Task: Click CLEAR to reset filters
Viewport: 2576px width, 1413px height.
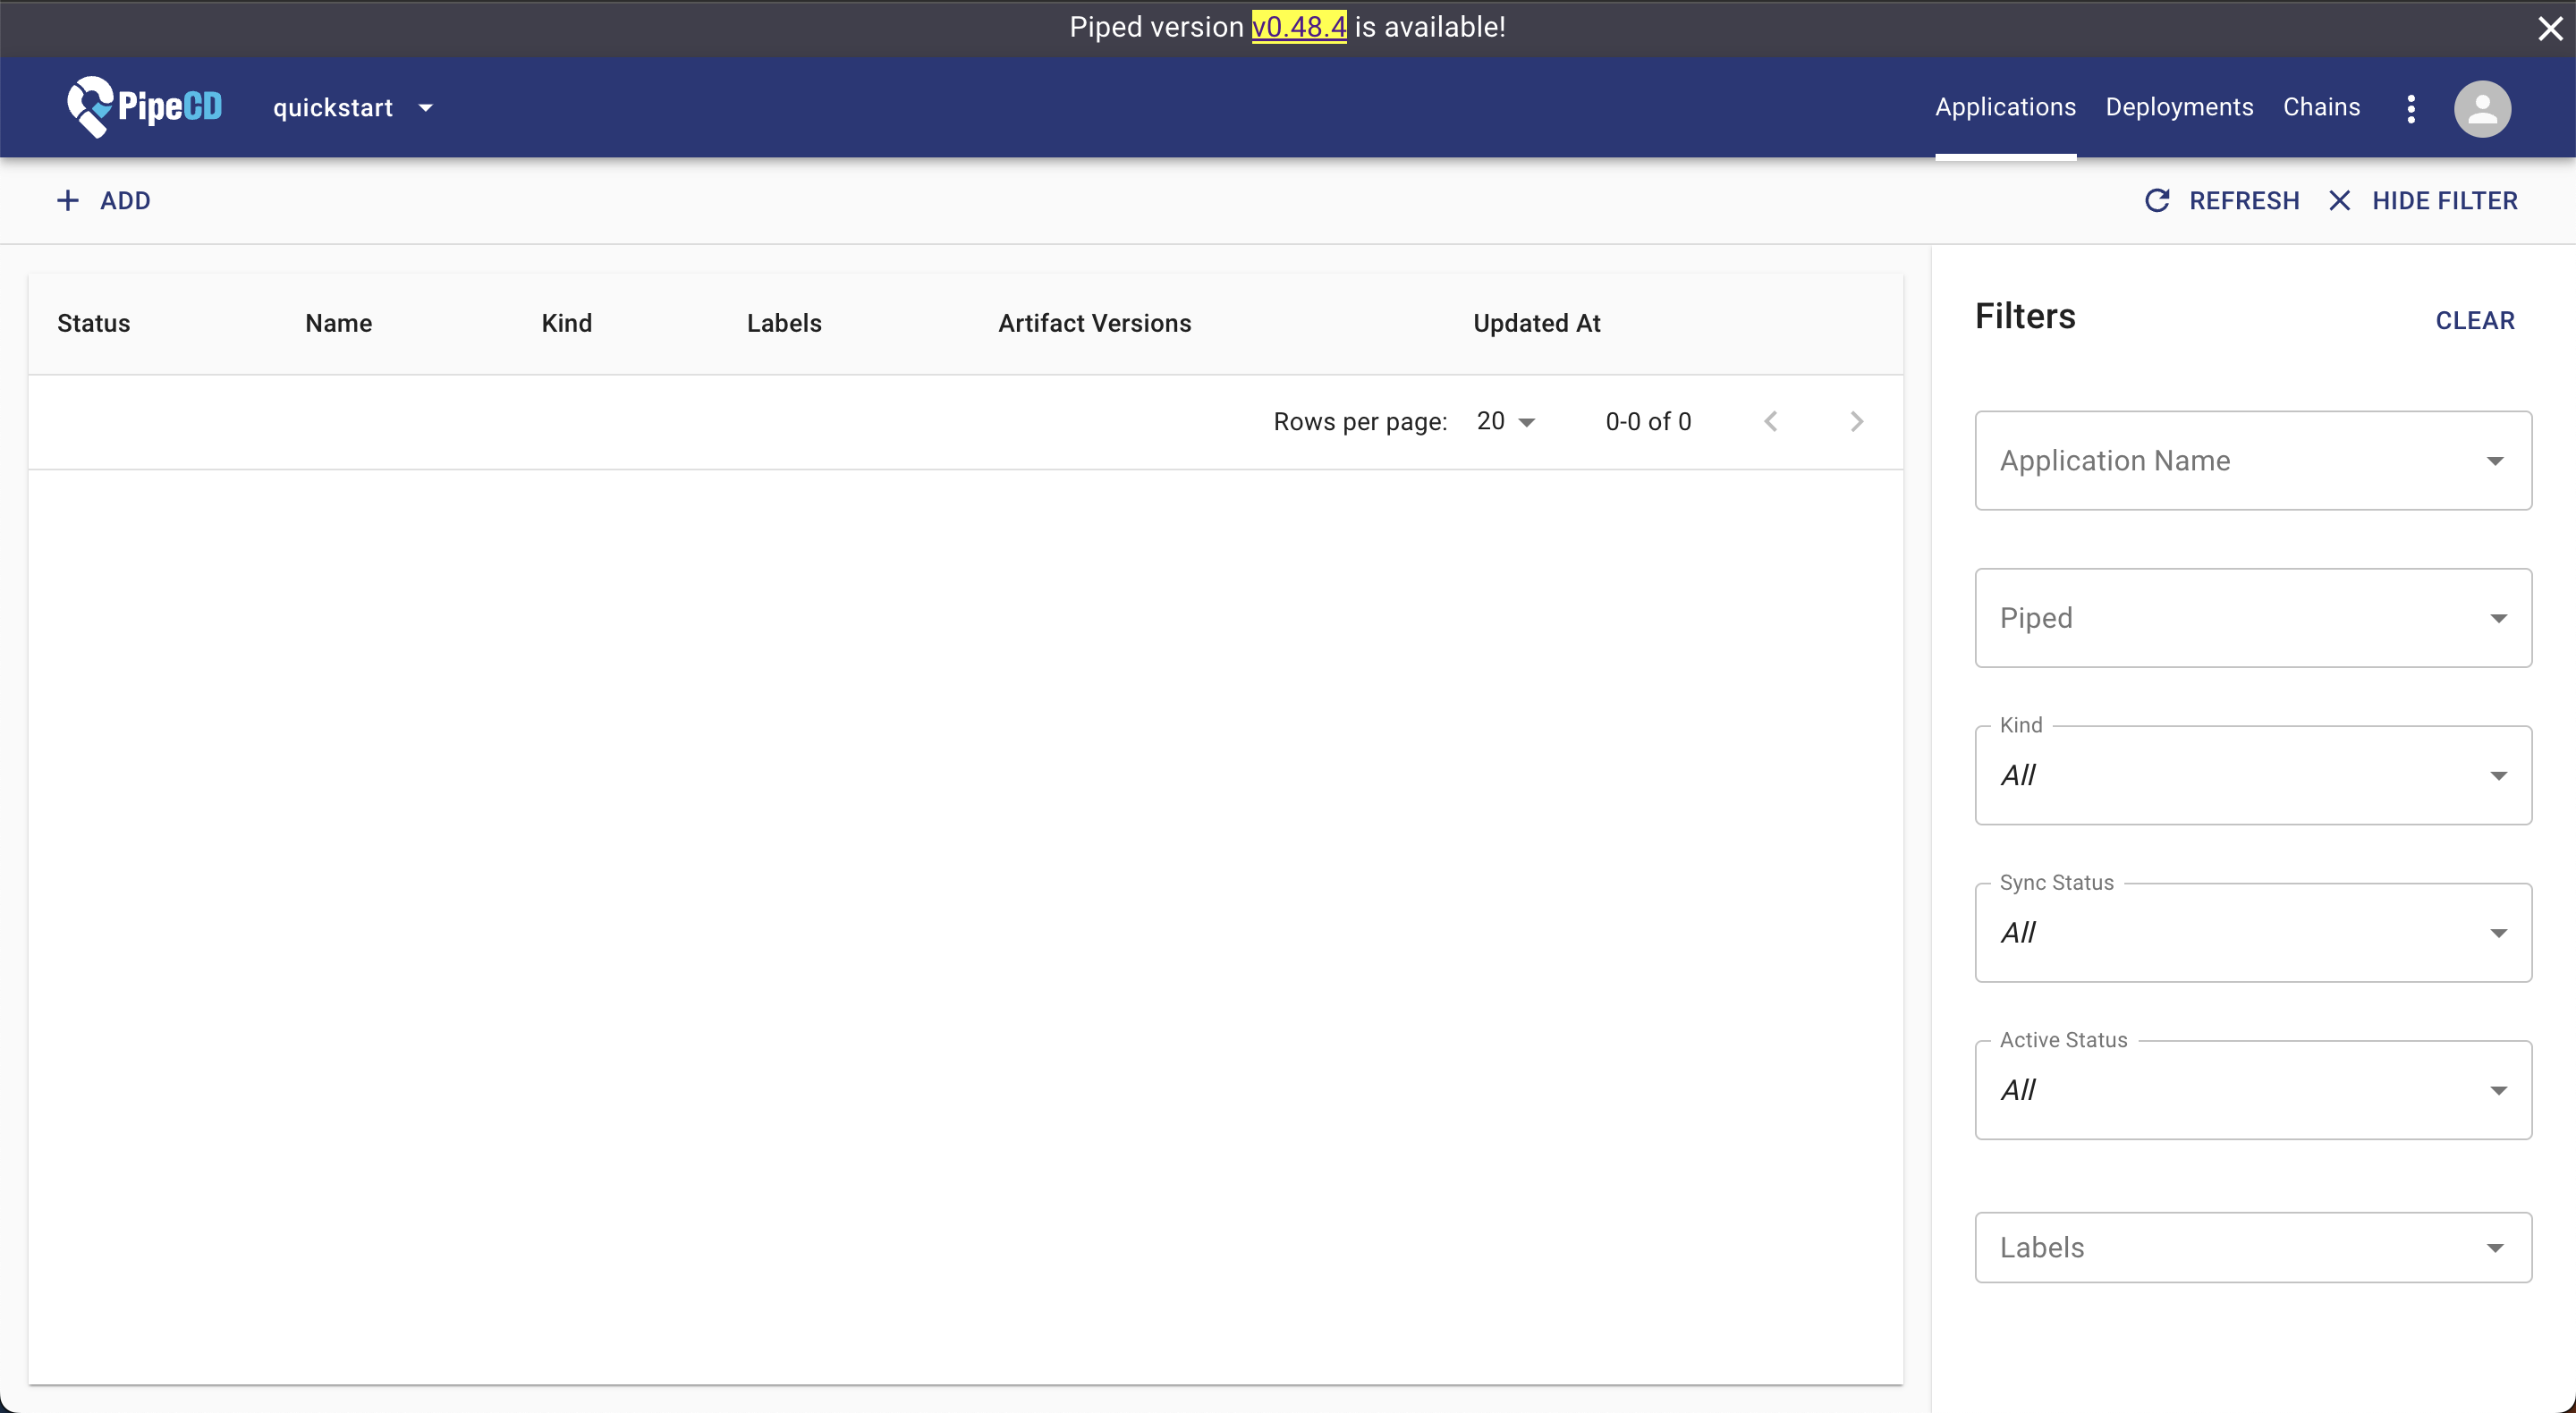Action: click(2474, 321)
